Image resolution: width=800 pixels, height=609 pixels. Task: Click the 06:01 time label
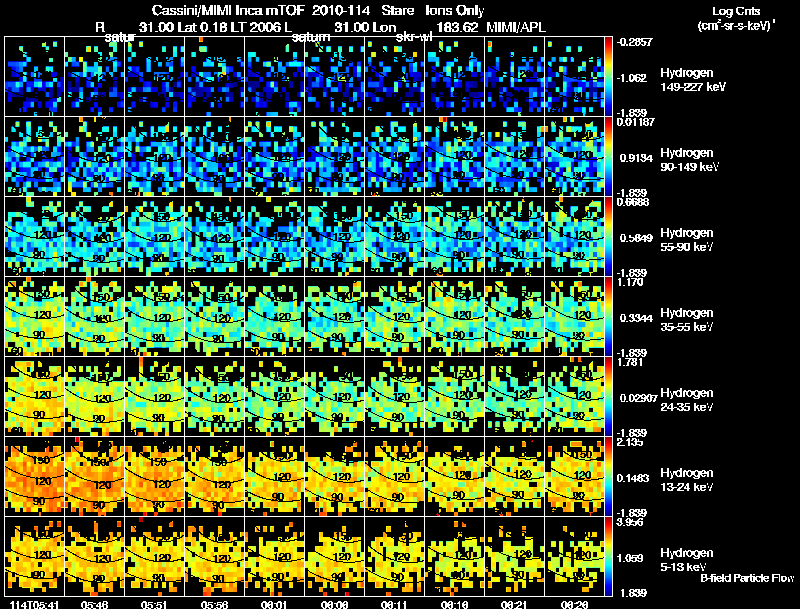[274, 604]
